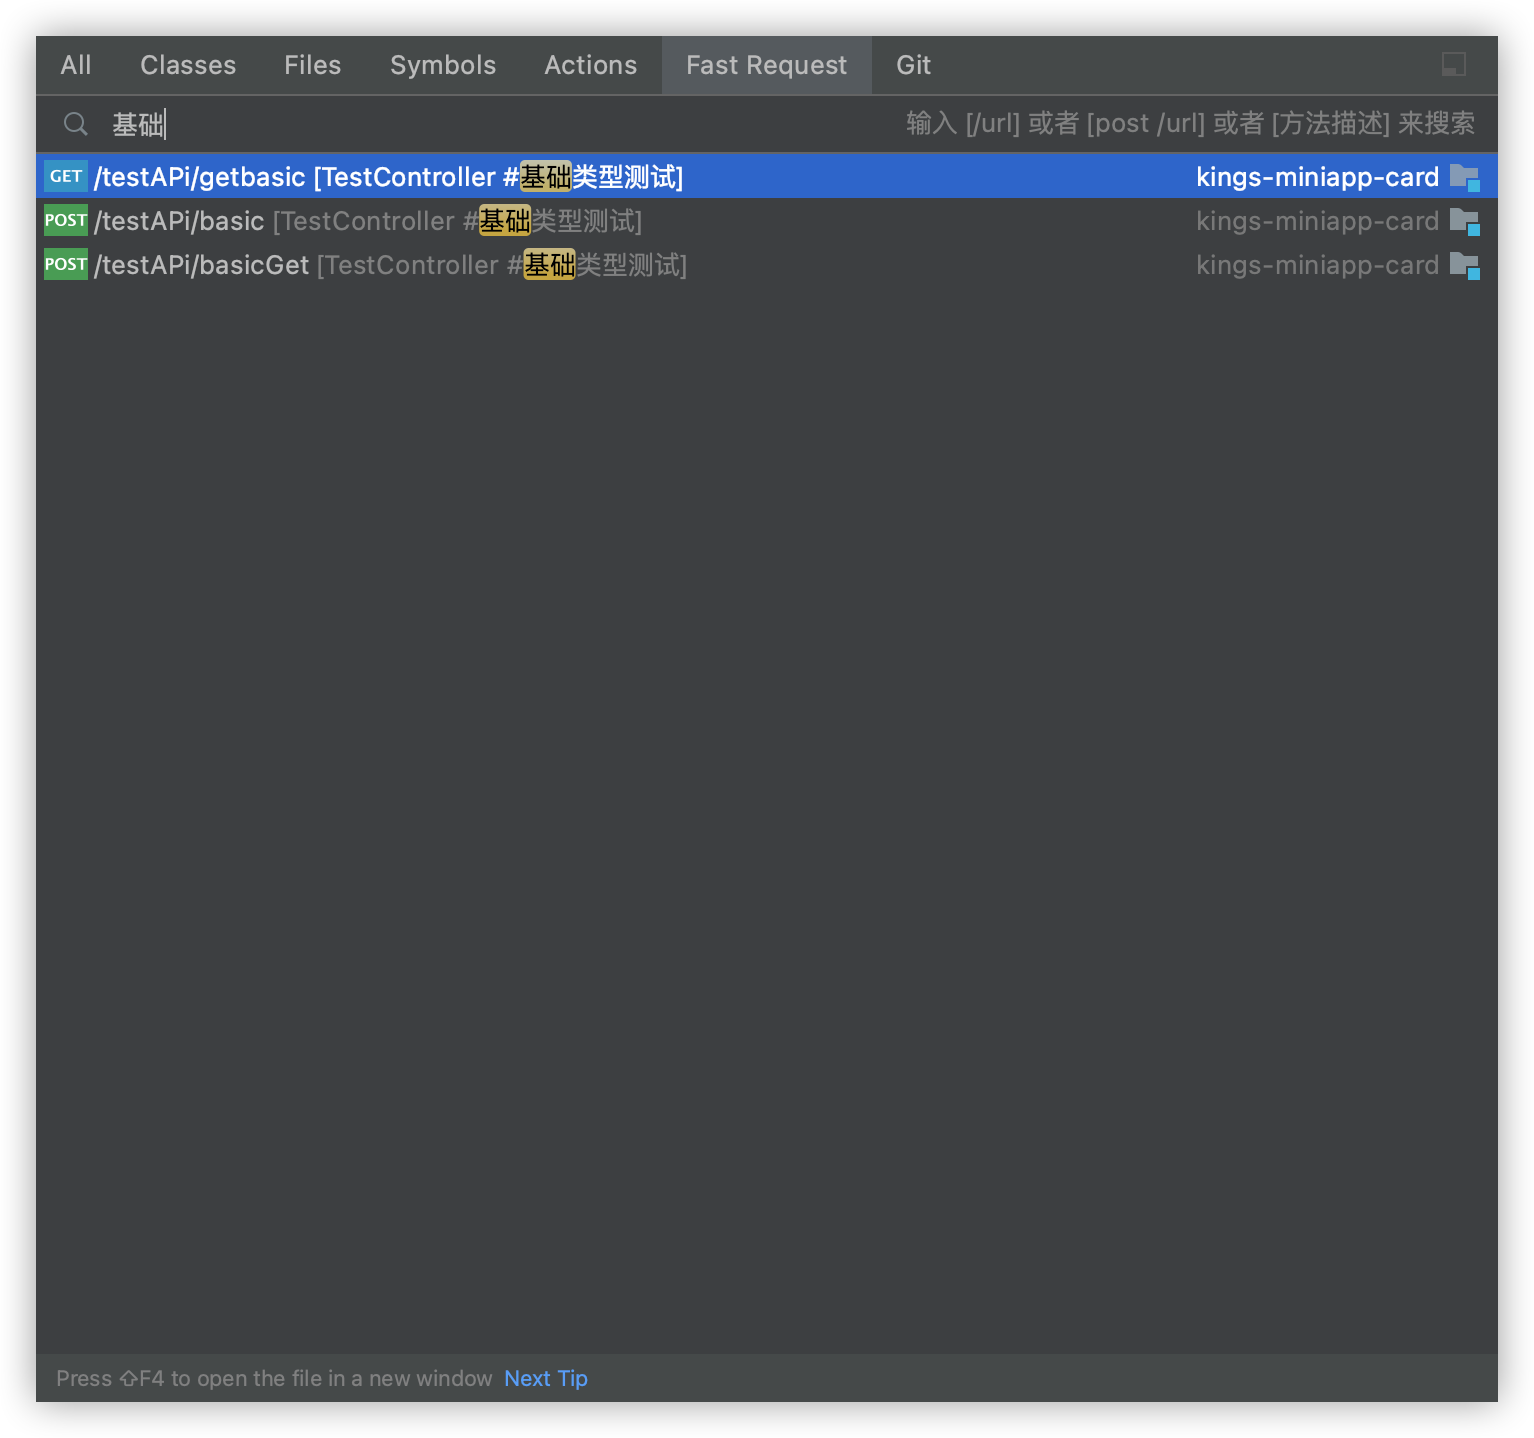1534x1438 pixels.
Task: Click module folder icon in getbasic row
Action: 1465,177
